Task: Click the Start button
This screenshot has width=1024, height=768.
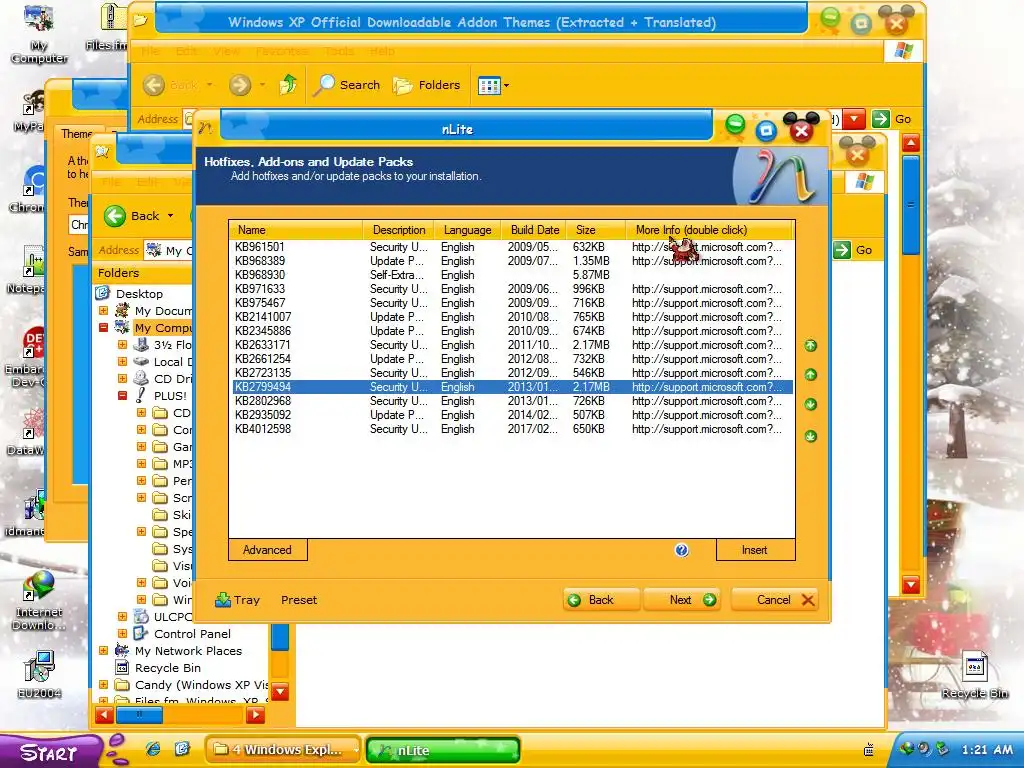Action: [49, 752]
